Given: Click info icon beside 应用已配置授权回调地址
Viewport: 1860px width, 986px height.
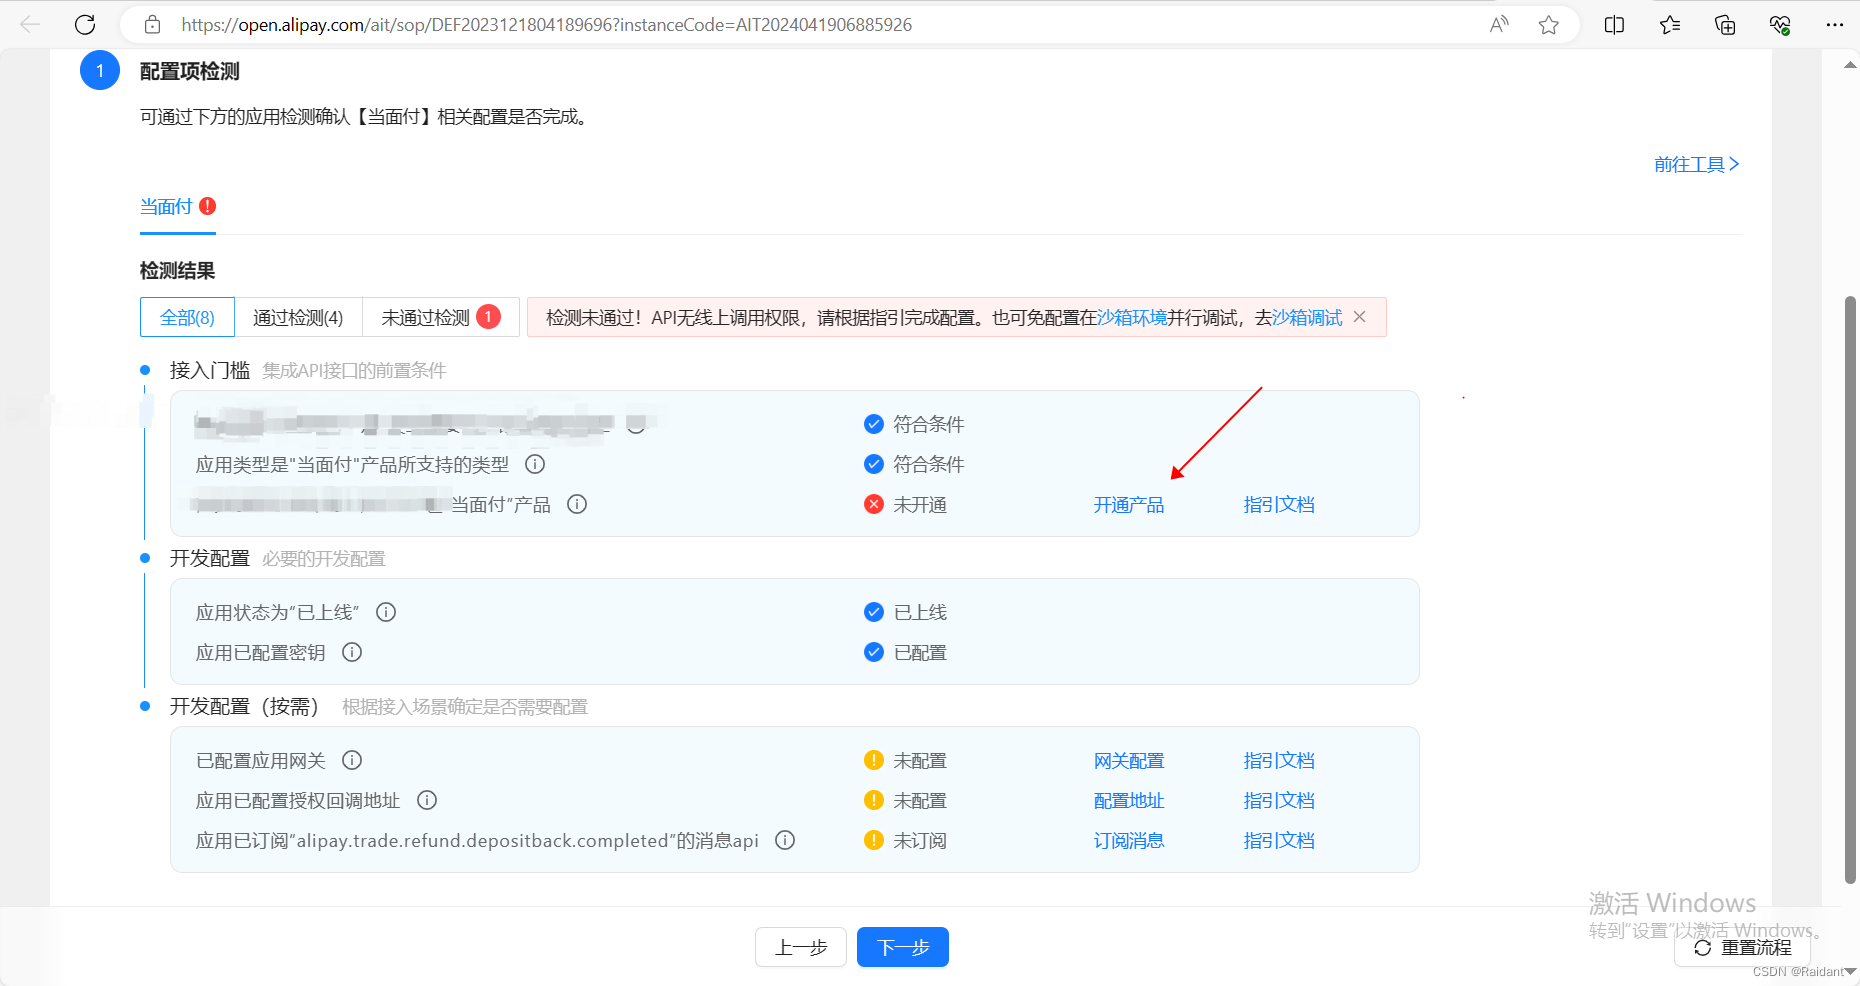Looking at the screenshot, I should [427, 800].
